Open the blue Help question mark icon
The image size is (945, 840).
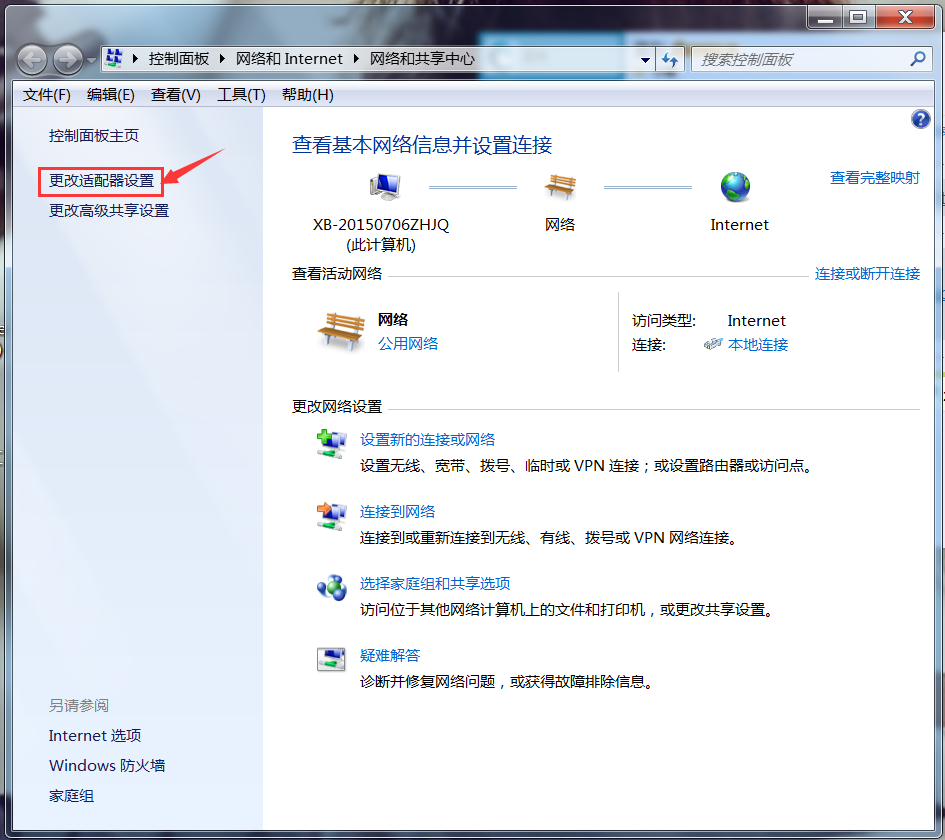[x=920, y=119]
